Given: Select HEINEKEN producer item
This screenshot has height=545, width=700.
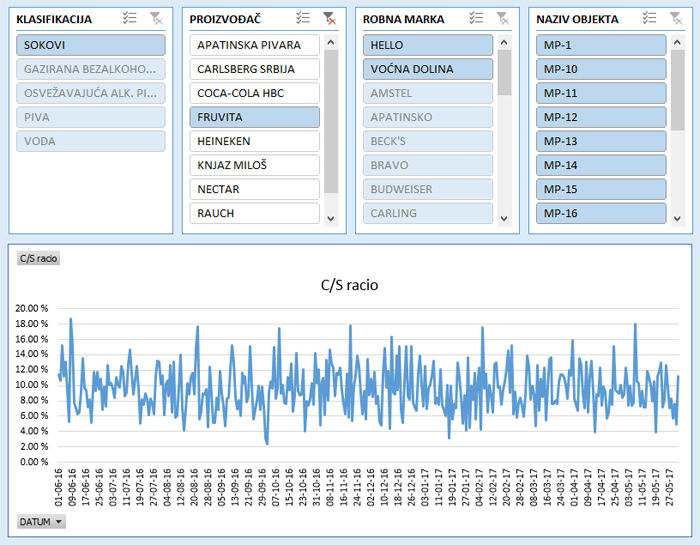Looking at the screenshot, I should 254,141.
